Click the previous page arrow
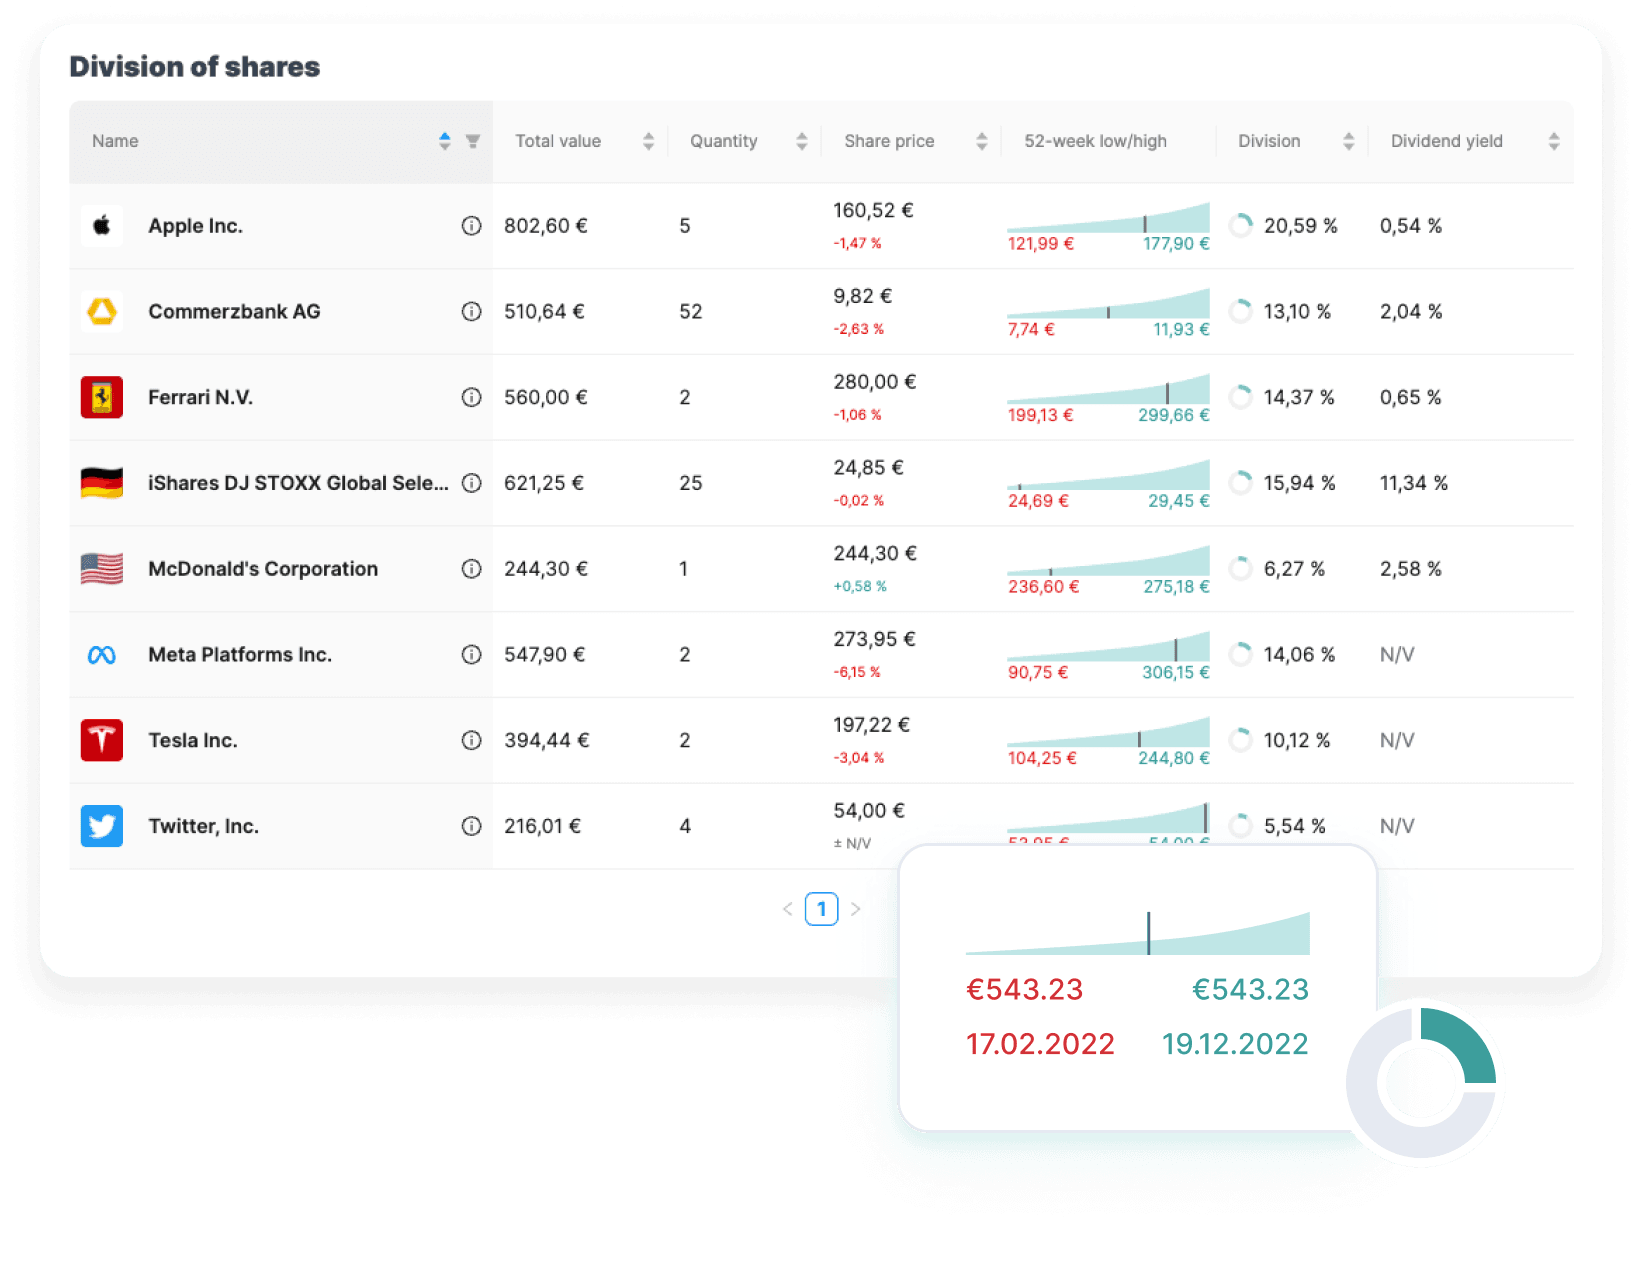The height and width of the screenshot is (1263, 1642). [x=787, y=909]
